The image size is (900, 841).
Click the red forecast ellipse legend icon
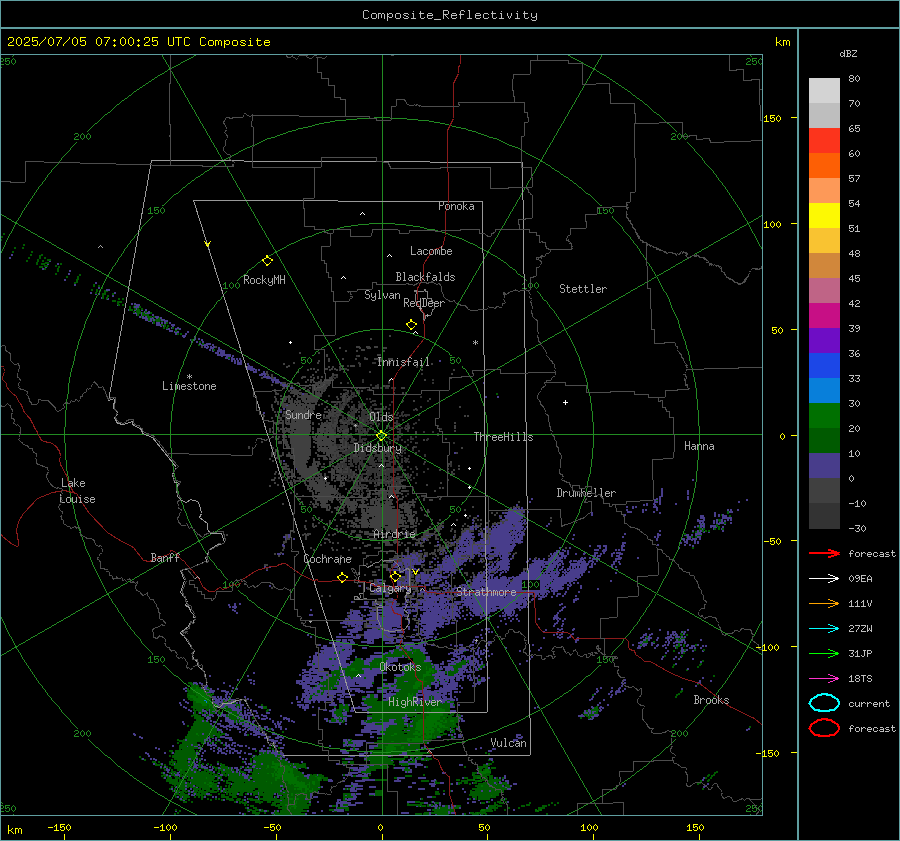click(824, 728)
